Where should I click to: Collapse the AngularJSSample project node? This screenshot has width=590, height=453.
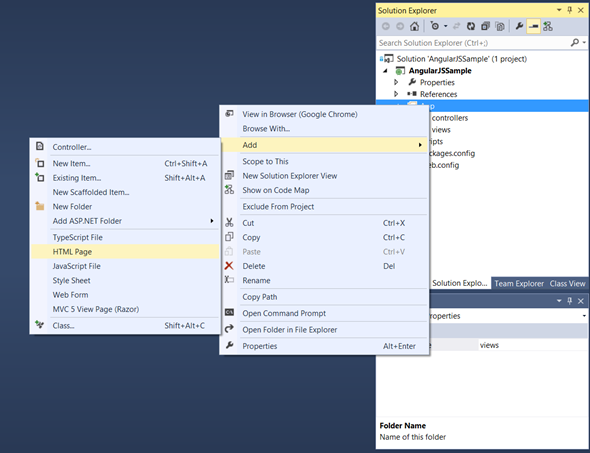[385, 71]
